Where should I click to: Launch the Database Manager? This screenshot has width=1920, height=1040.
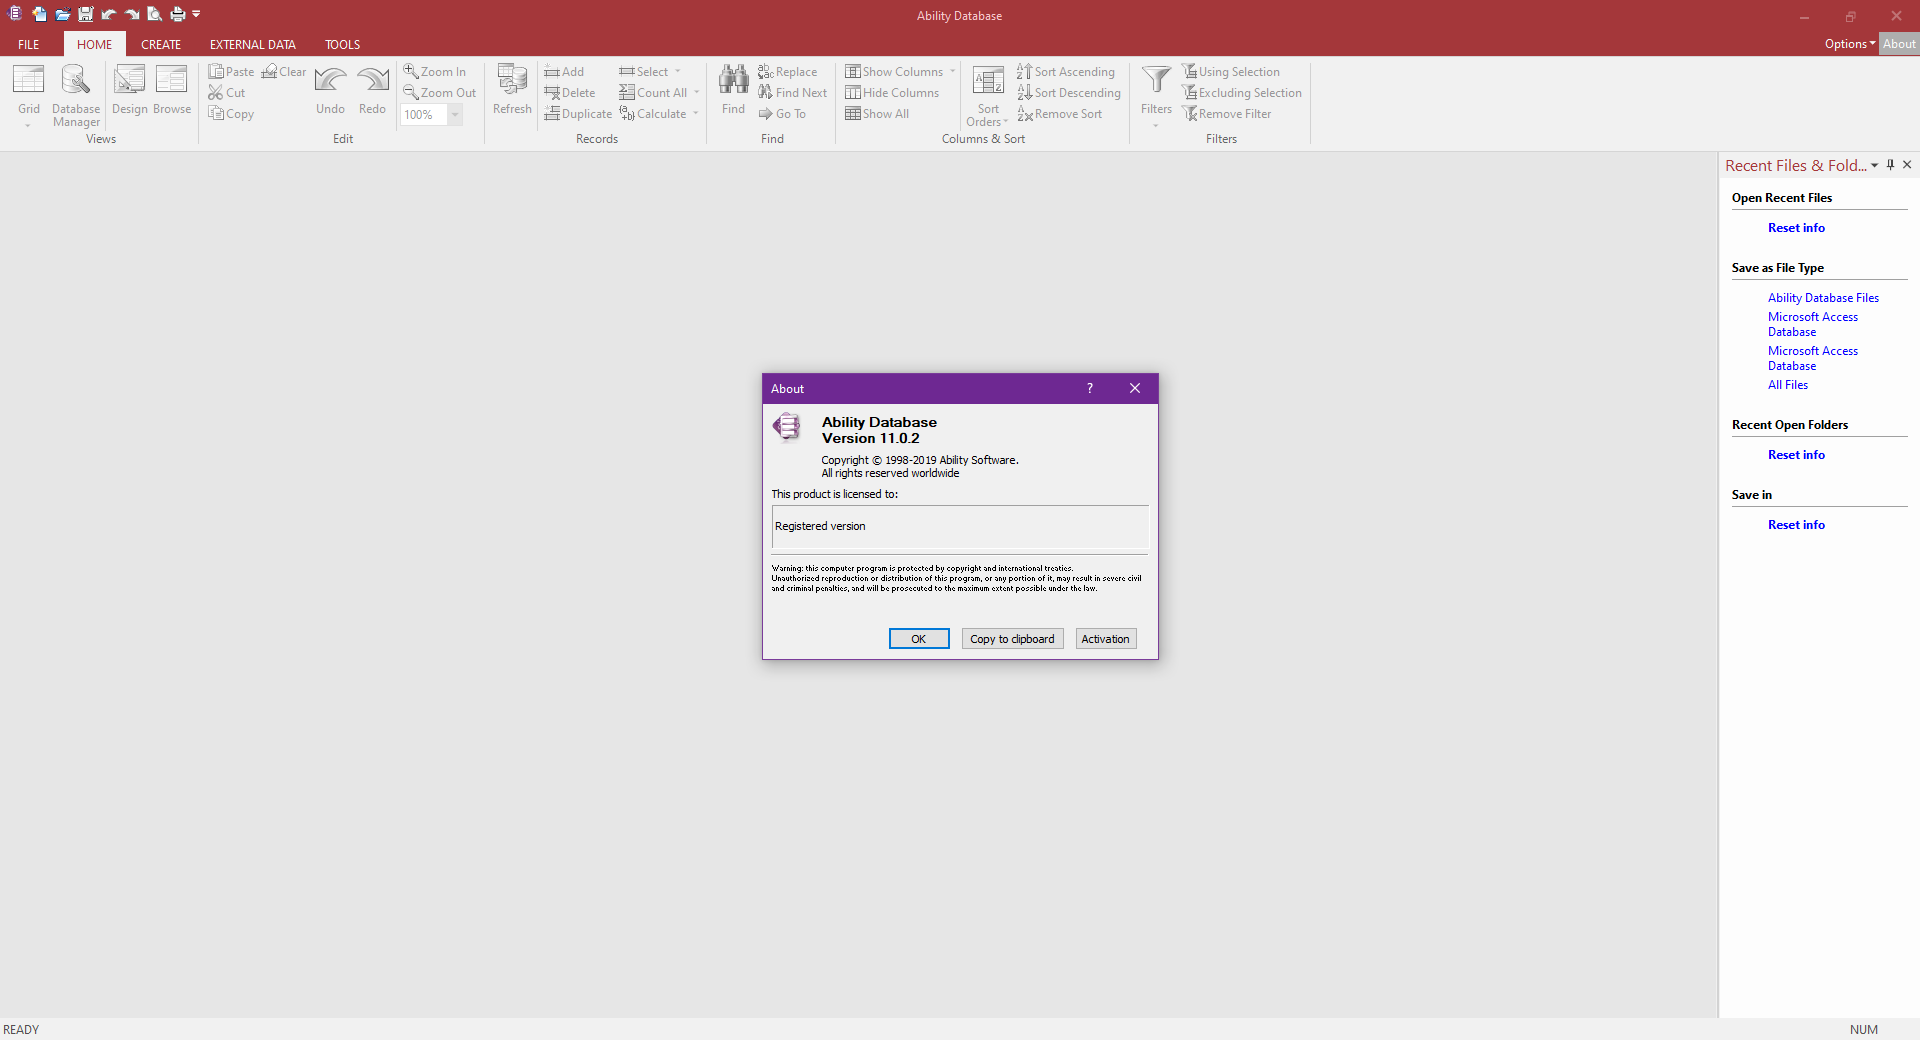tap(76, 96)
